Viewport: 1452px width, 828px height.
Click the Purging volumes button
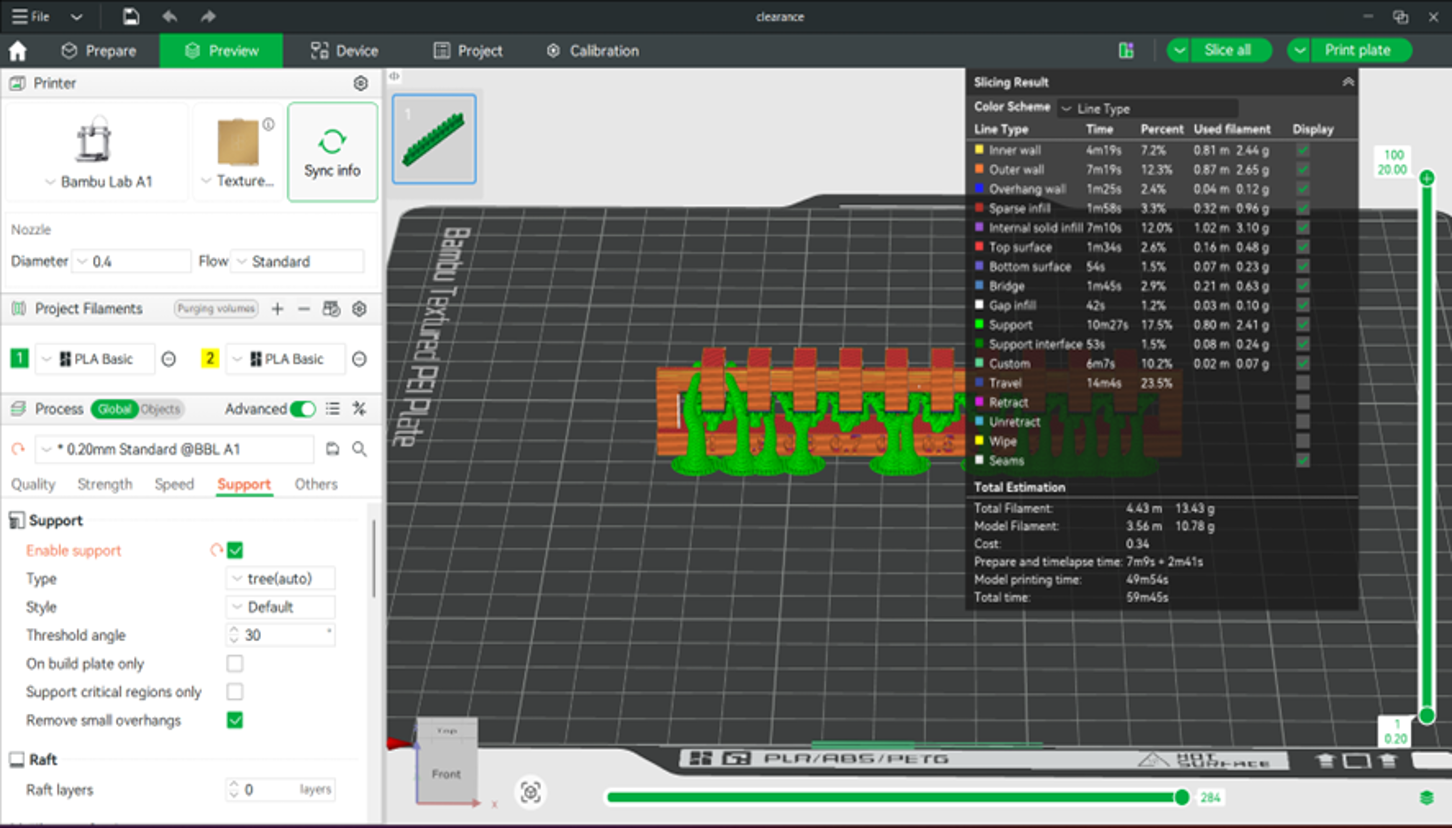pyautogui.click(x=216, y=309)
